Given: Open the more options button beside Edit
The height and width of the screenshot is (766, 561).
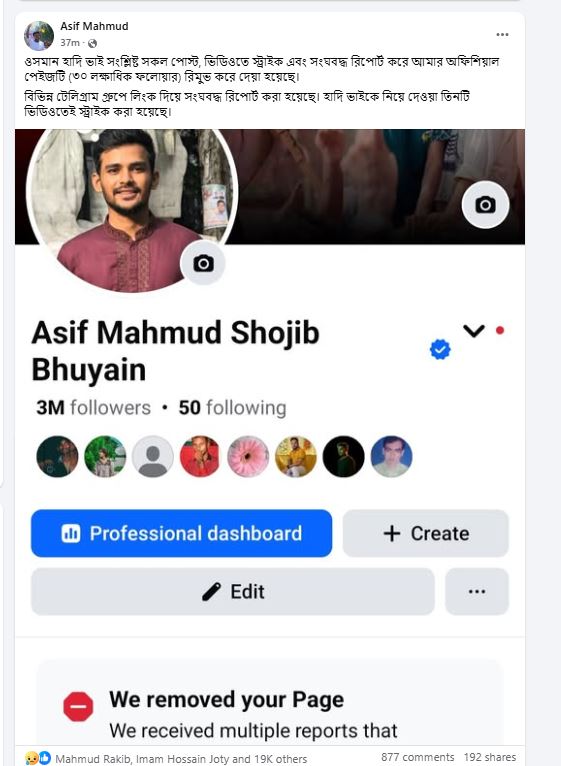Looking at the screenshot, I should tap(477, 592).
